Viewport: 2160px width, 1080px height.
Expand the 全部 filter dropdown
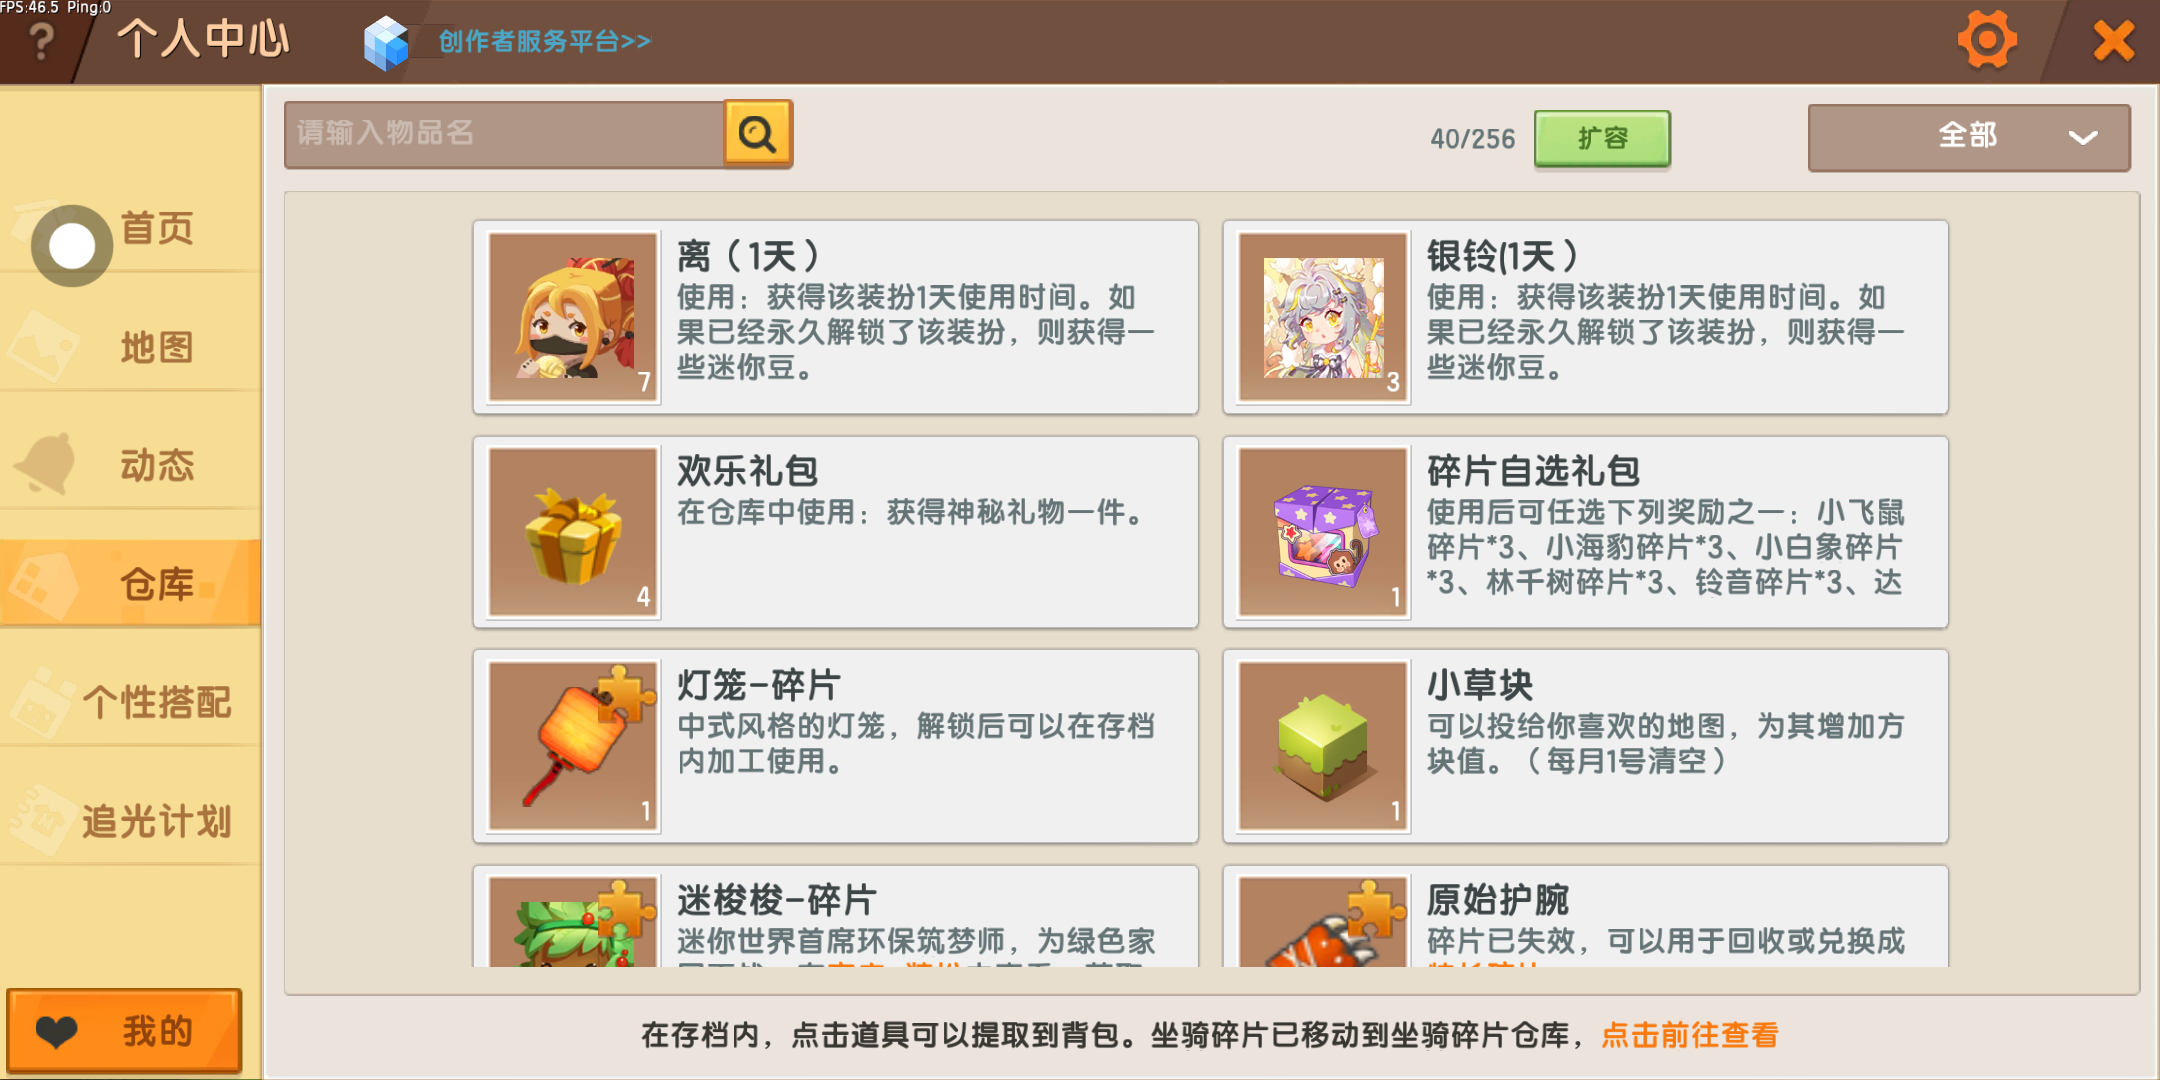click(x=1968, y=137)
